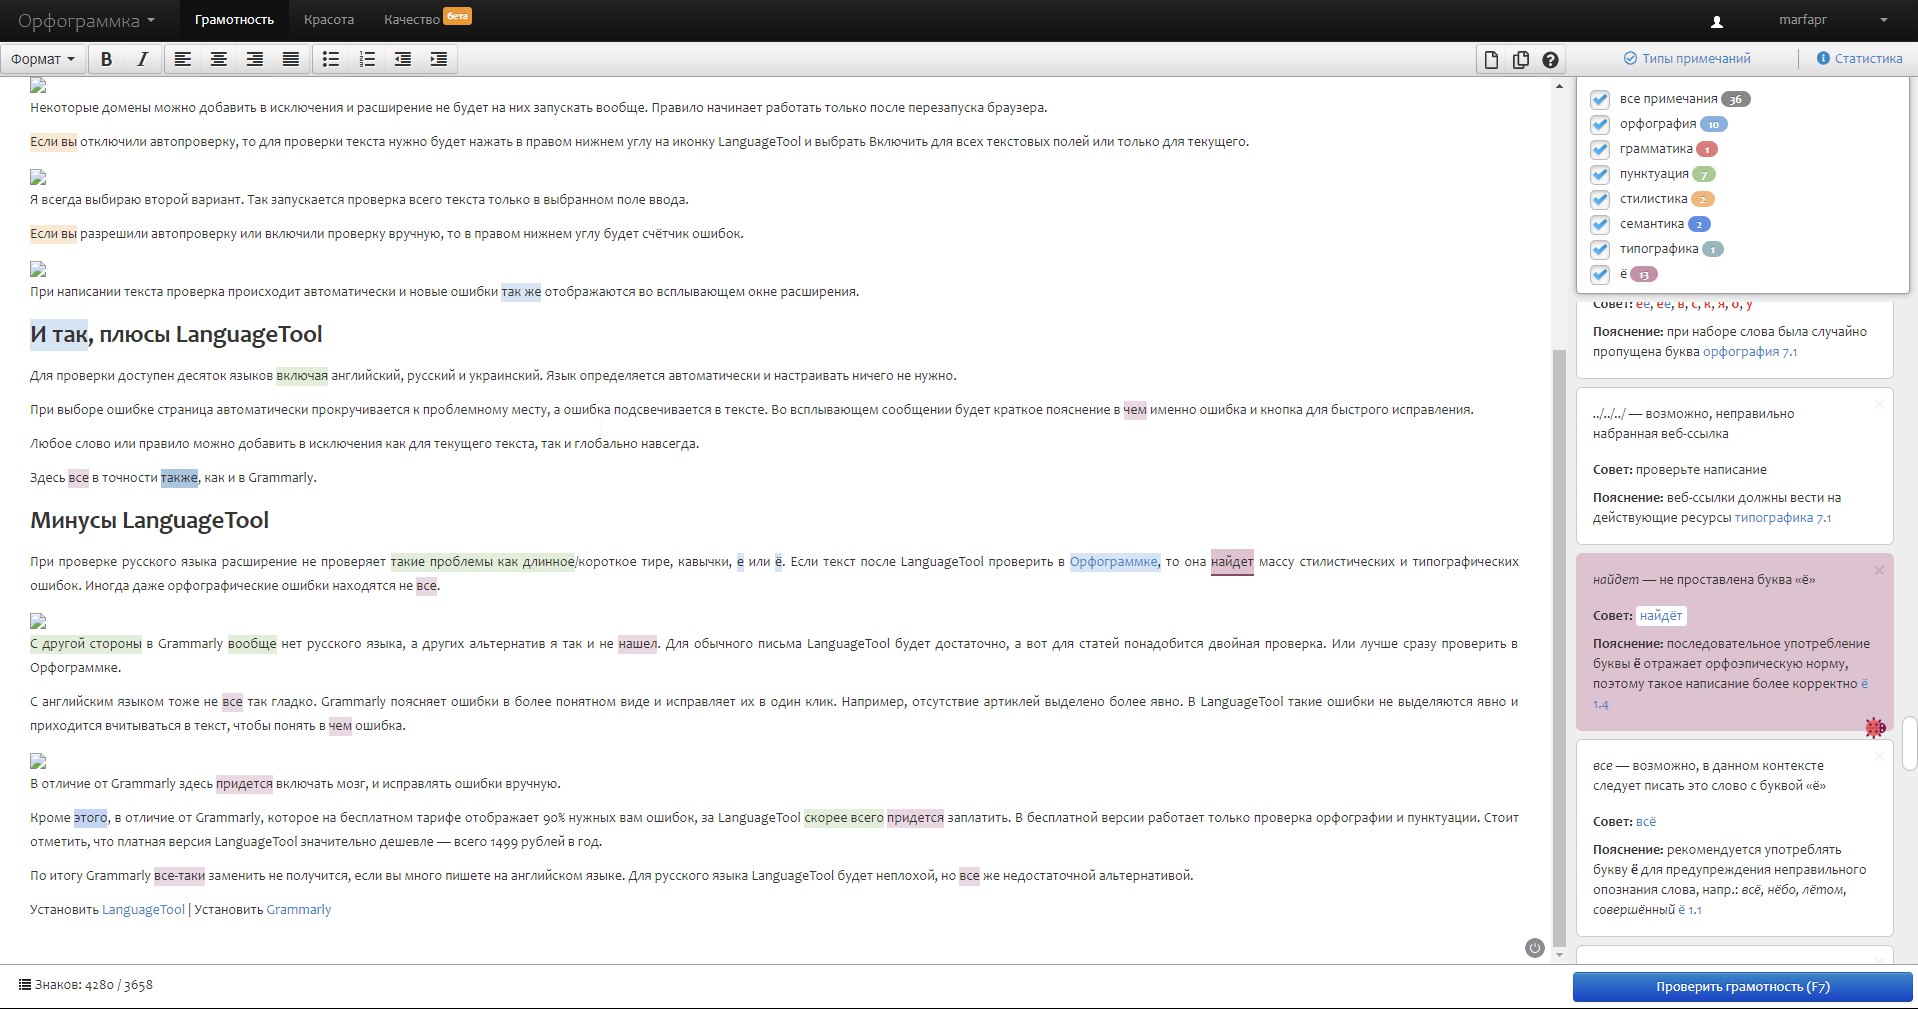The height and width of the screenshot is (1009, 1918).
Task: Show the Статистика panel
Action: pyautogui.click(x=1859, y=58)
